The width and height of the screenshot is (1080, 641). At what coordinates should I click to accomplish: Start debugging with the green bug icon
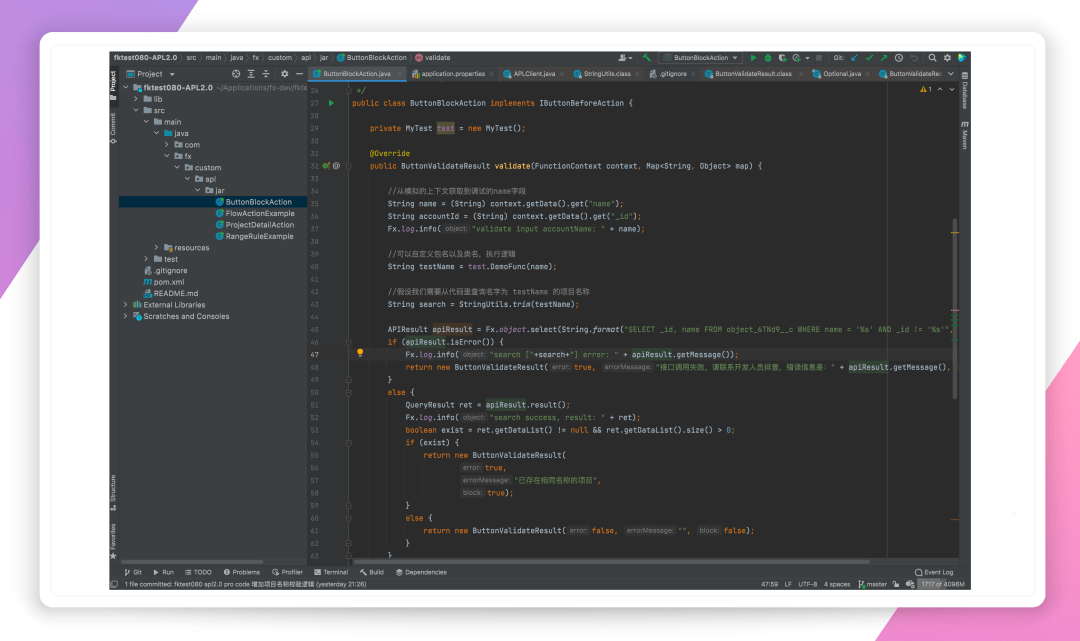click(768, 58)
